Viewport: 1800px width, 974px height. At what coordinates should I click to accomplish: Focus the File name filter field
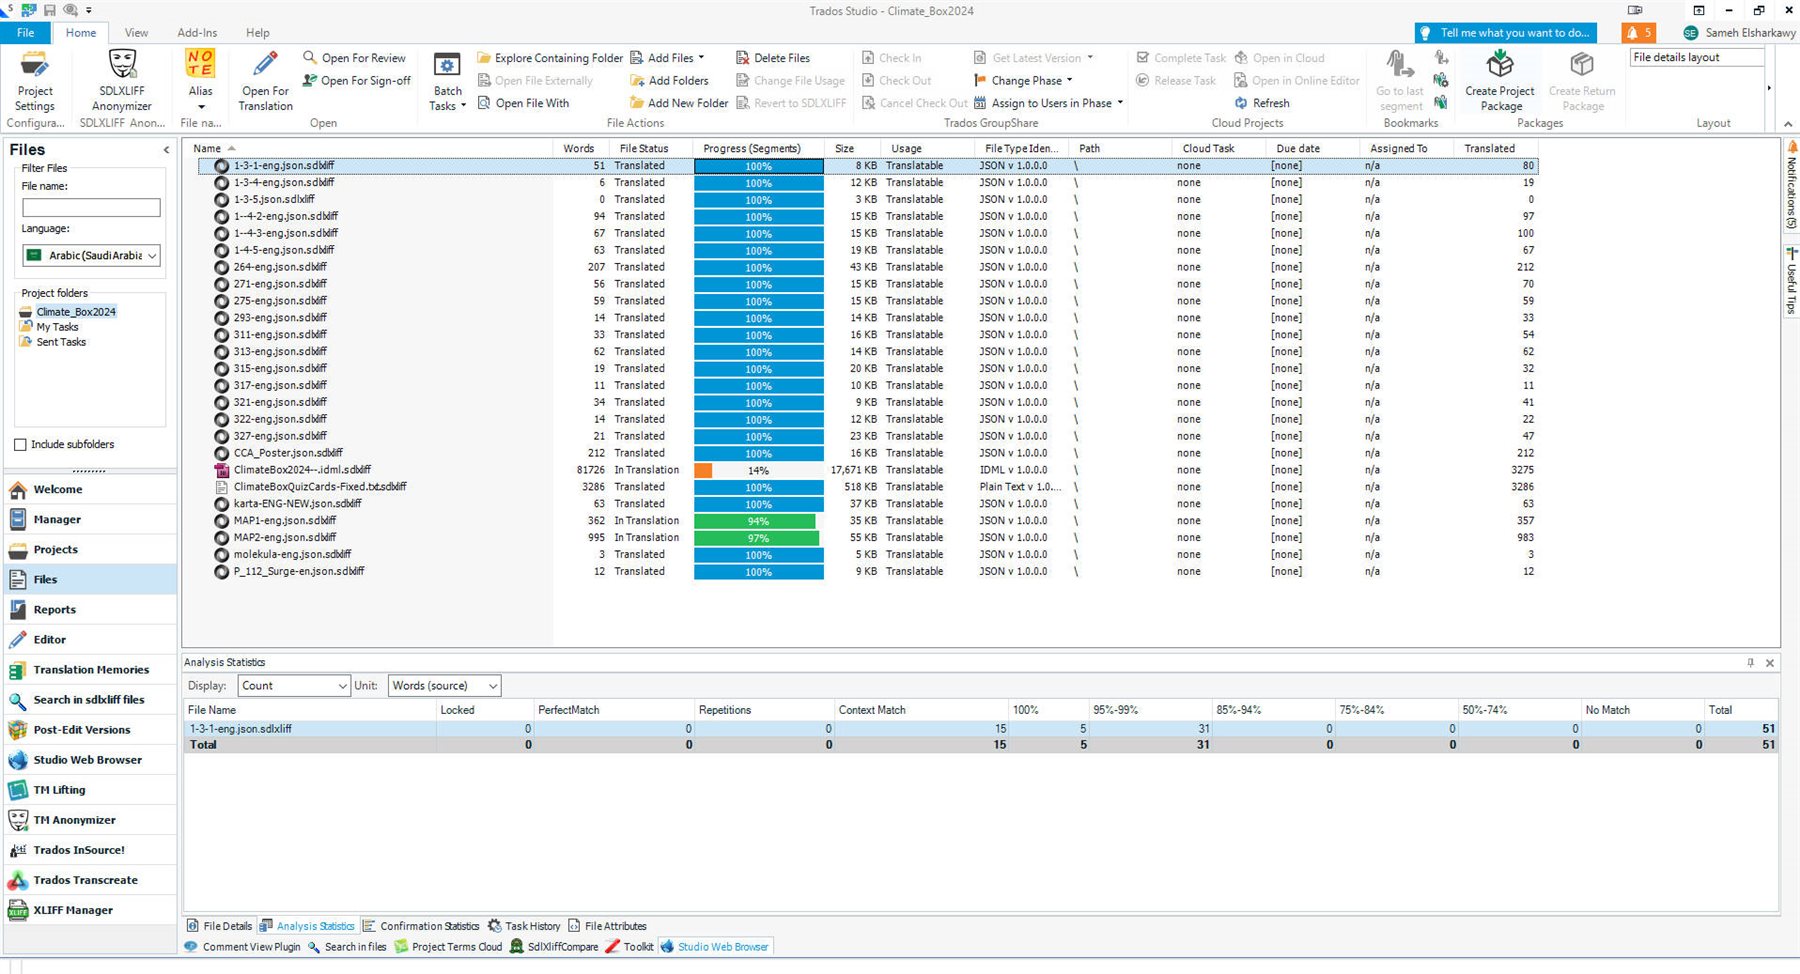(x=91, y=208)
